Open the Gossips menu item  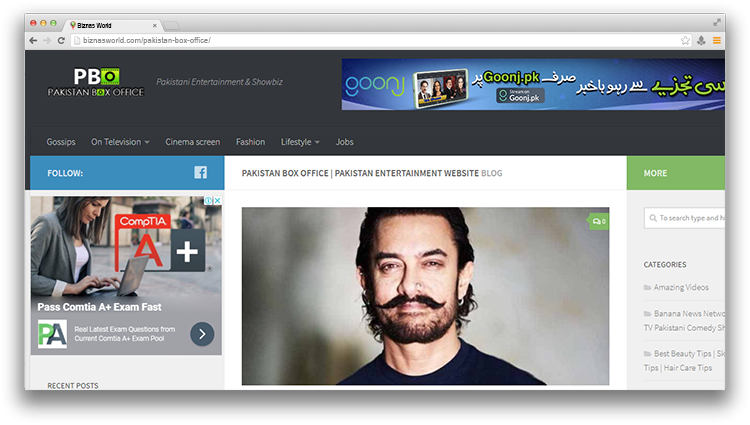point(61,142)
